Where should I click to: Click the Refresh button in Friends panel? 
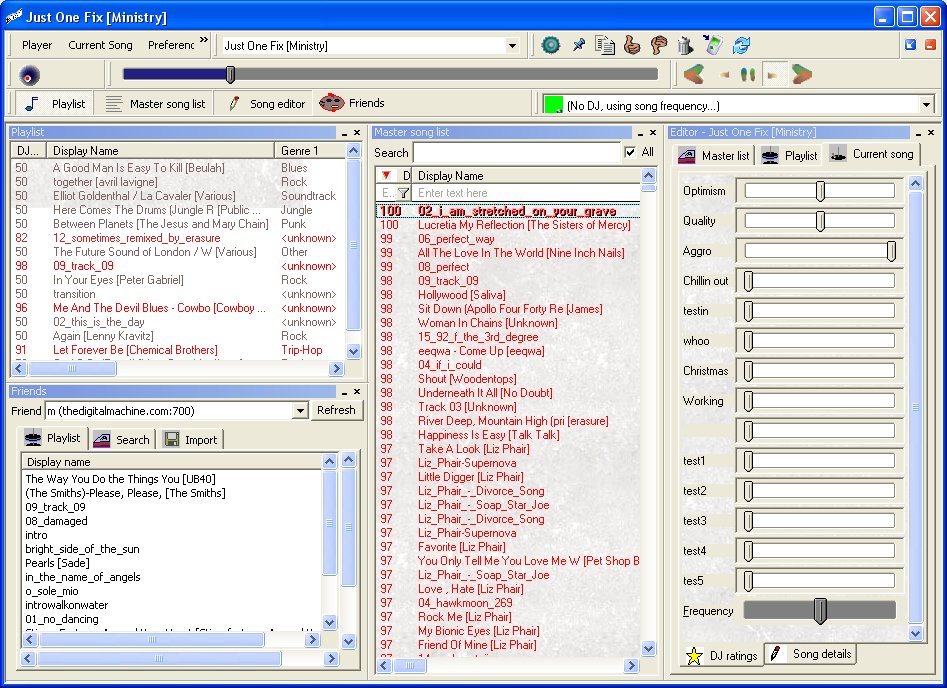coord(337,410)
